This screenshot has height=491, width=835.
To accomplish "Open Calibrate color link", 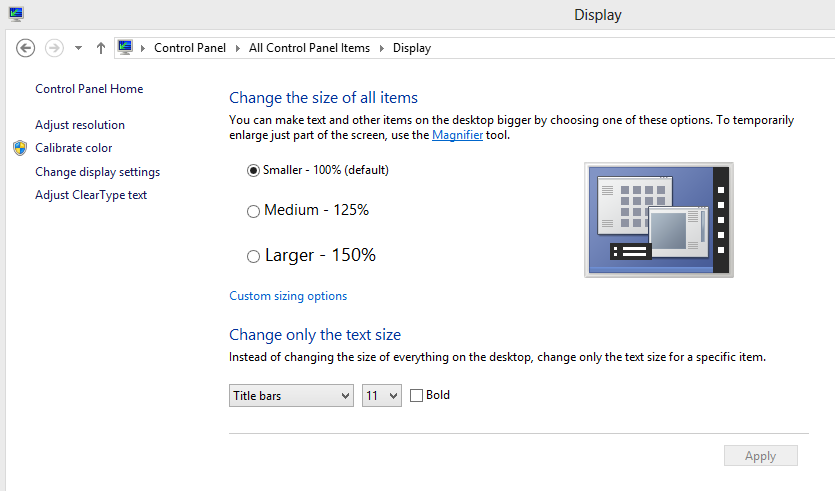I will pyautogui.click(x=73, y=148).
